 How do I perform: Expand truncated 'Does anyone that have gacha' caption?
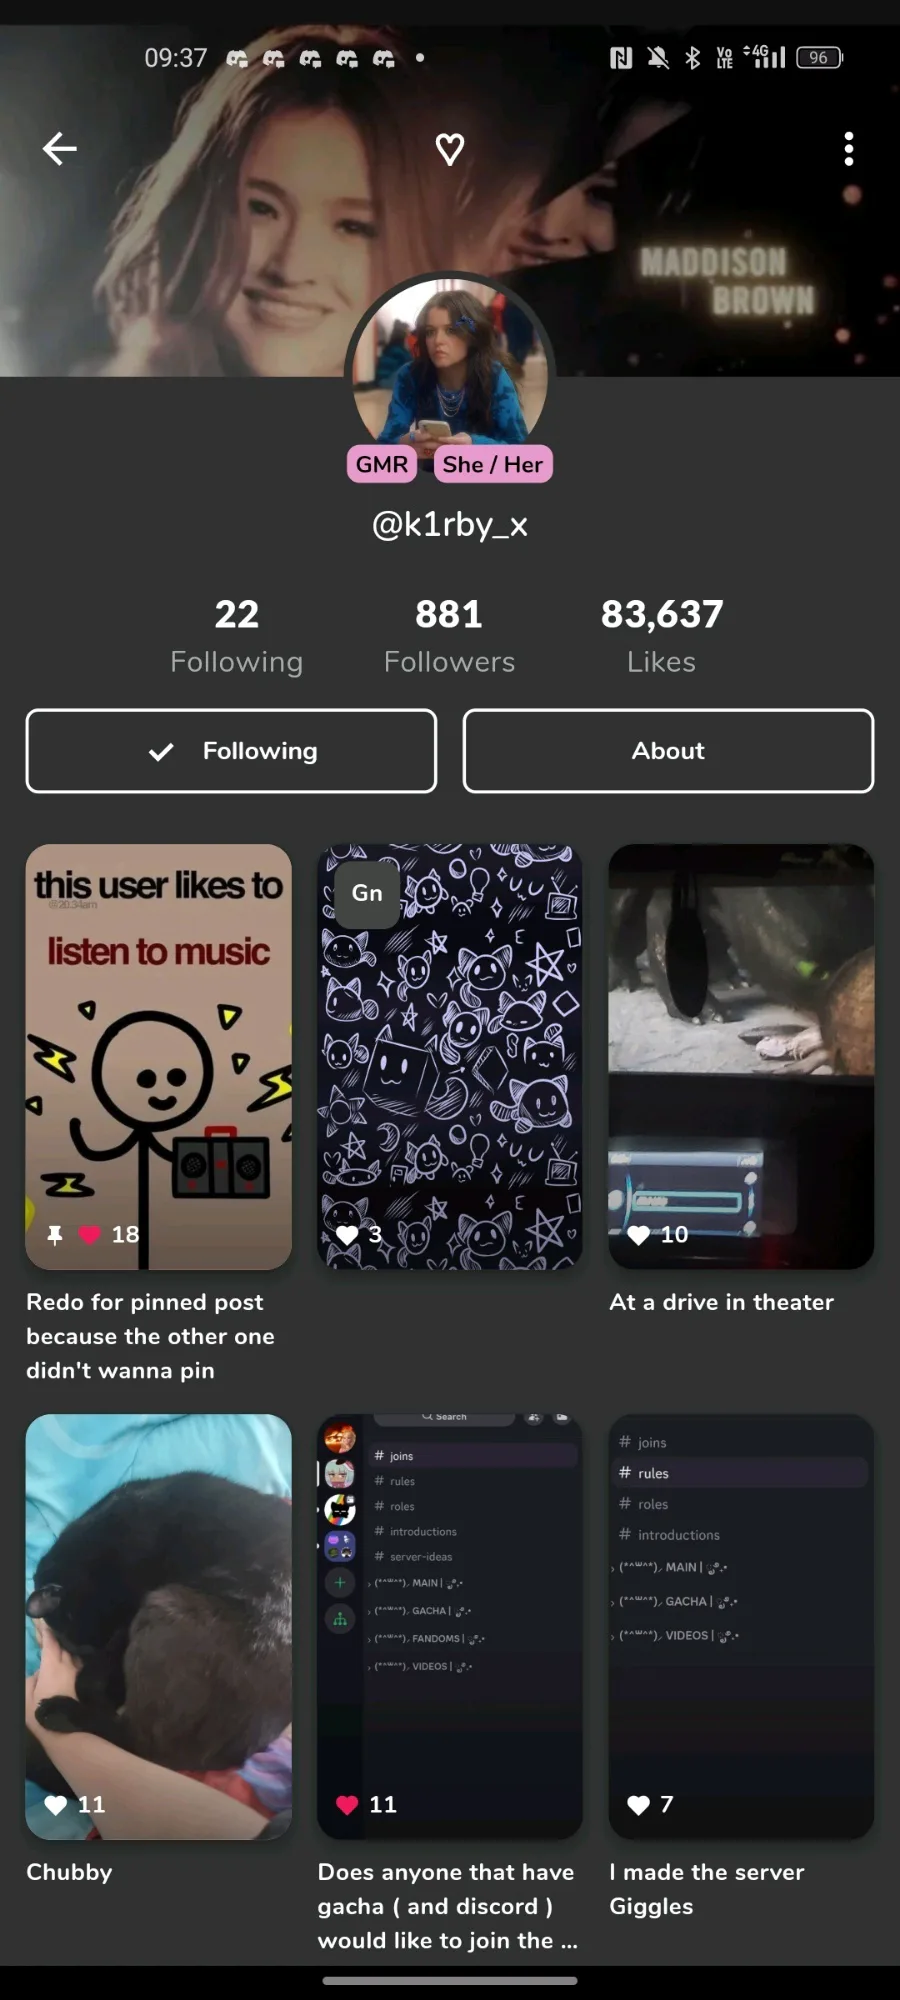coord(448,1906)
